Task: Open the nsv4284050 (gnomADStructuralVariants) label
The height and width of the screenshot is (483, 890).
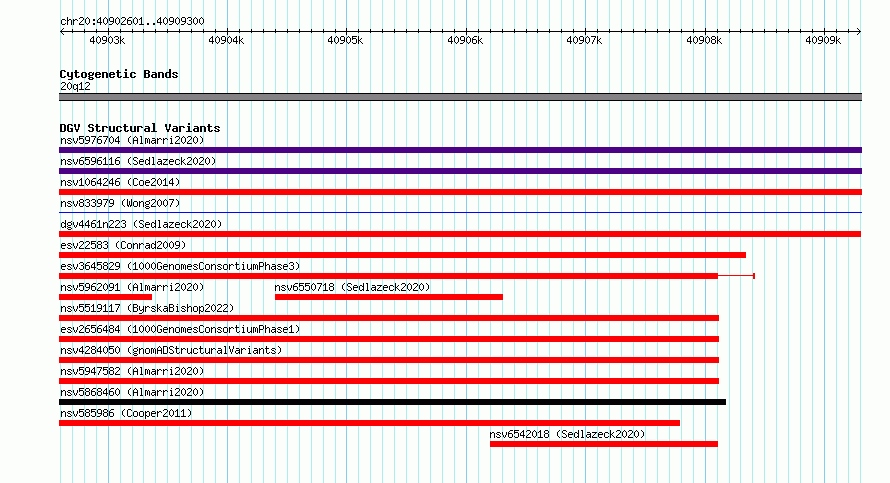Action: 171,350
